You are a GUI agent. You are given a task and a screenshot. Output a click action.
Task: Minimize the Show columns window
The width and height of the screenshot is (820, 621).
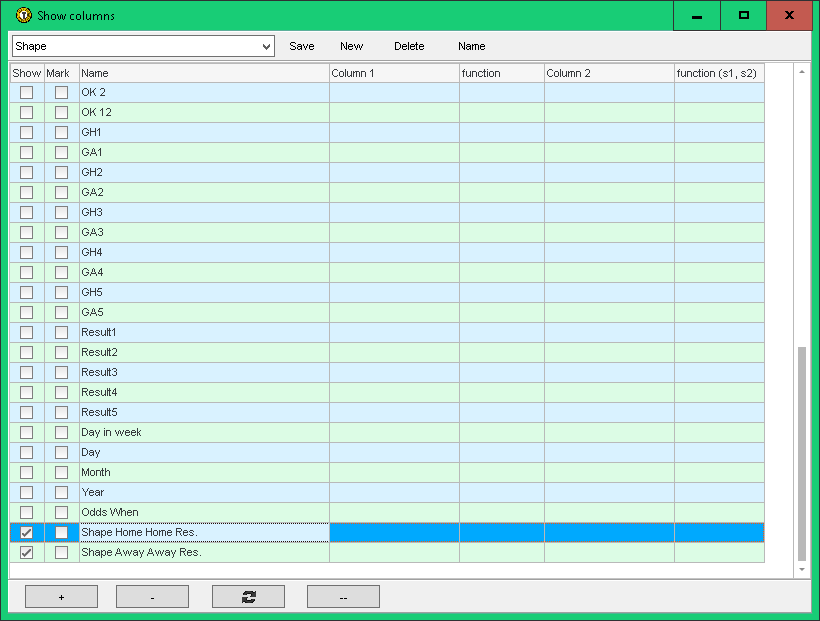click(696, 16)
